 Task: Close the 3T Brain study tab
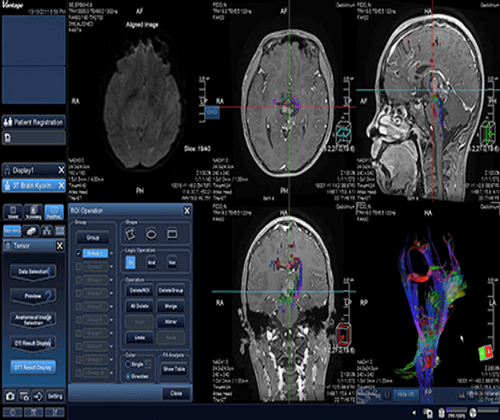tap(61, 185)
